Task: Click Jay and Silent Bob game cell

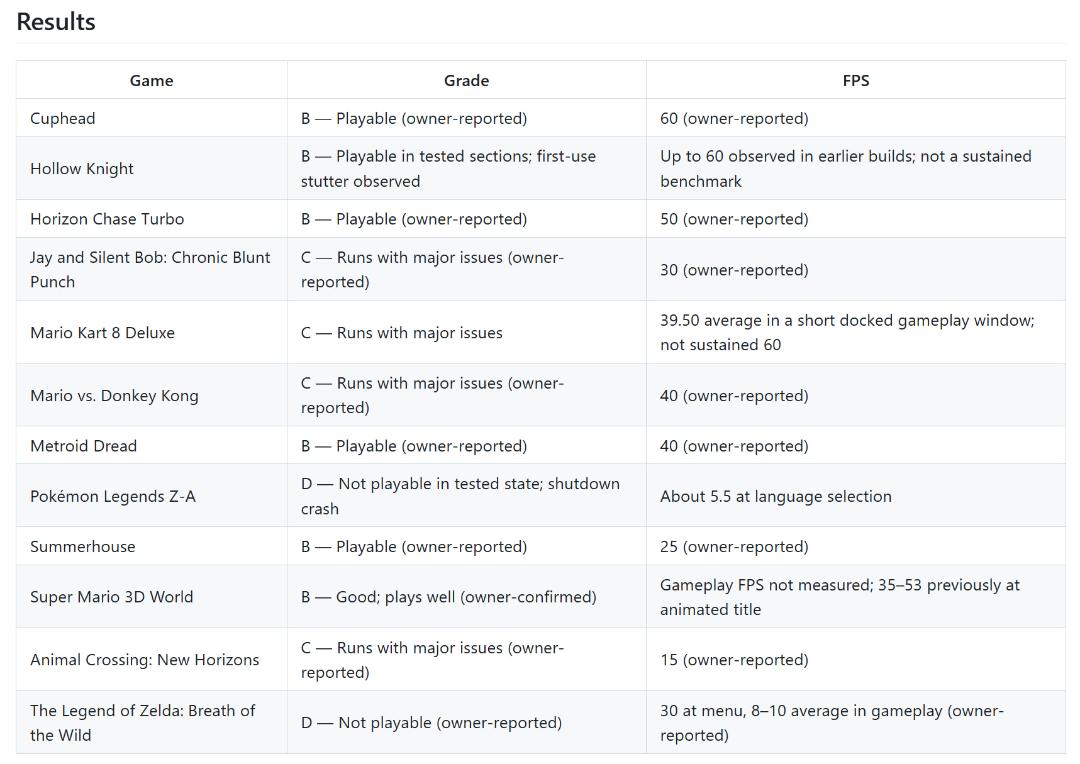Action: [x=152, y=269]
